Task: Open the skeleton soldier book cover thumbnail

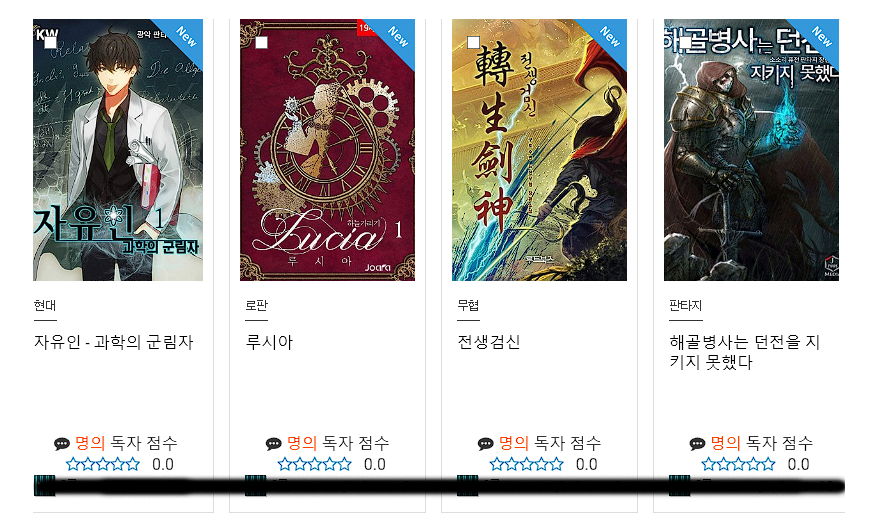Action: [x=751, y=150]
